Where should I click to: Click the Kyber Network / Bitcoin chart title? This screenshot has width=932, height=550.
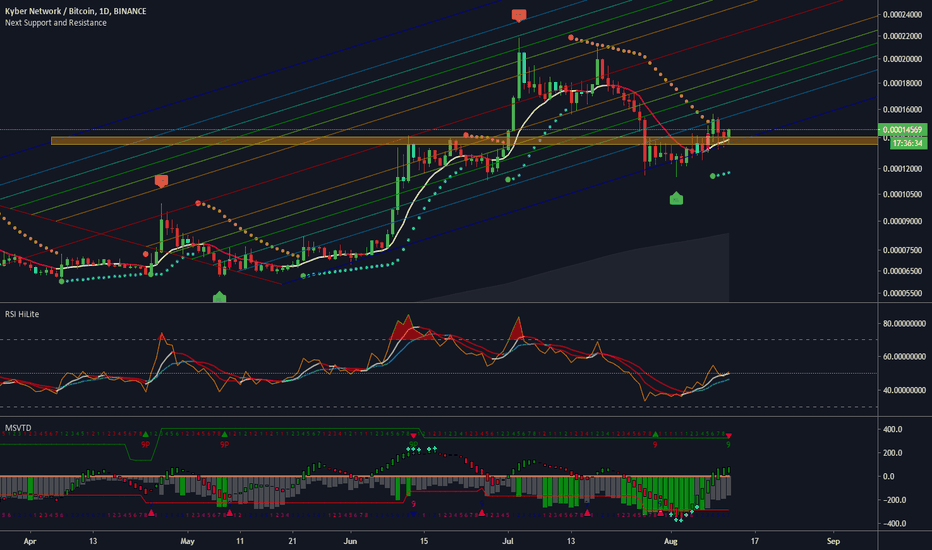coord(75,11)
